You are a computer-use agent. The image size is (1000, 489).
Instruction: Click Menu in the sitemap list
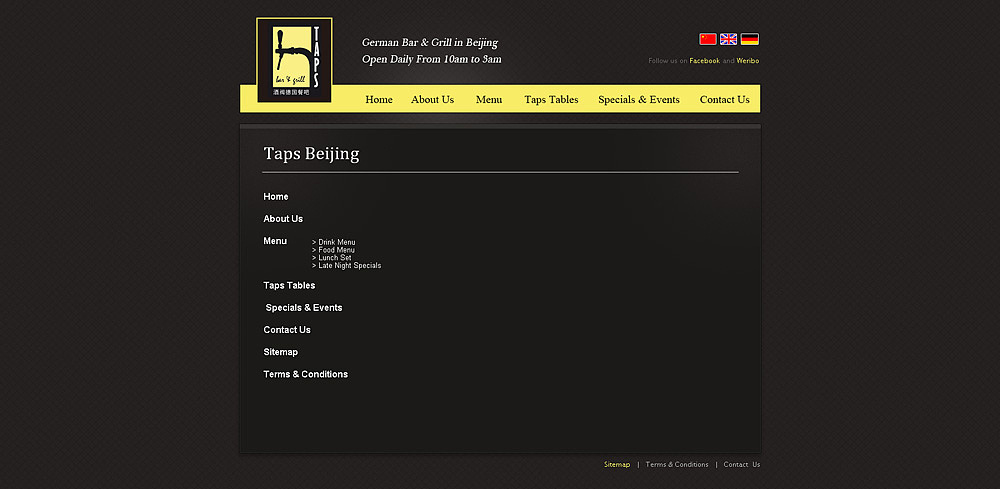pos(275,241)
